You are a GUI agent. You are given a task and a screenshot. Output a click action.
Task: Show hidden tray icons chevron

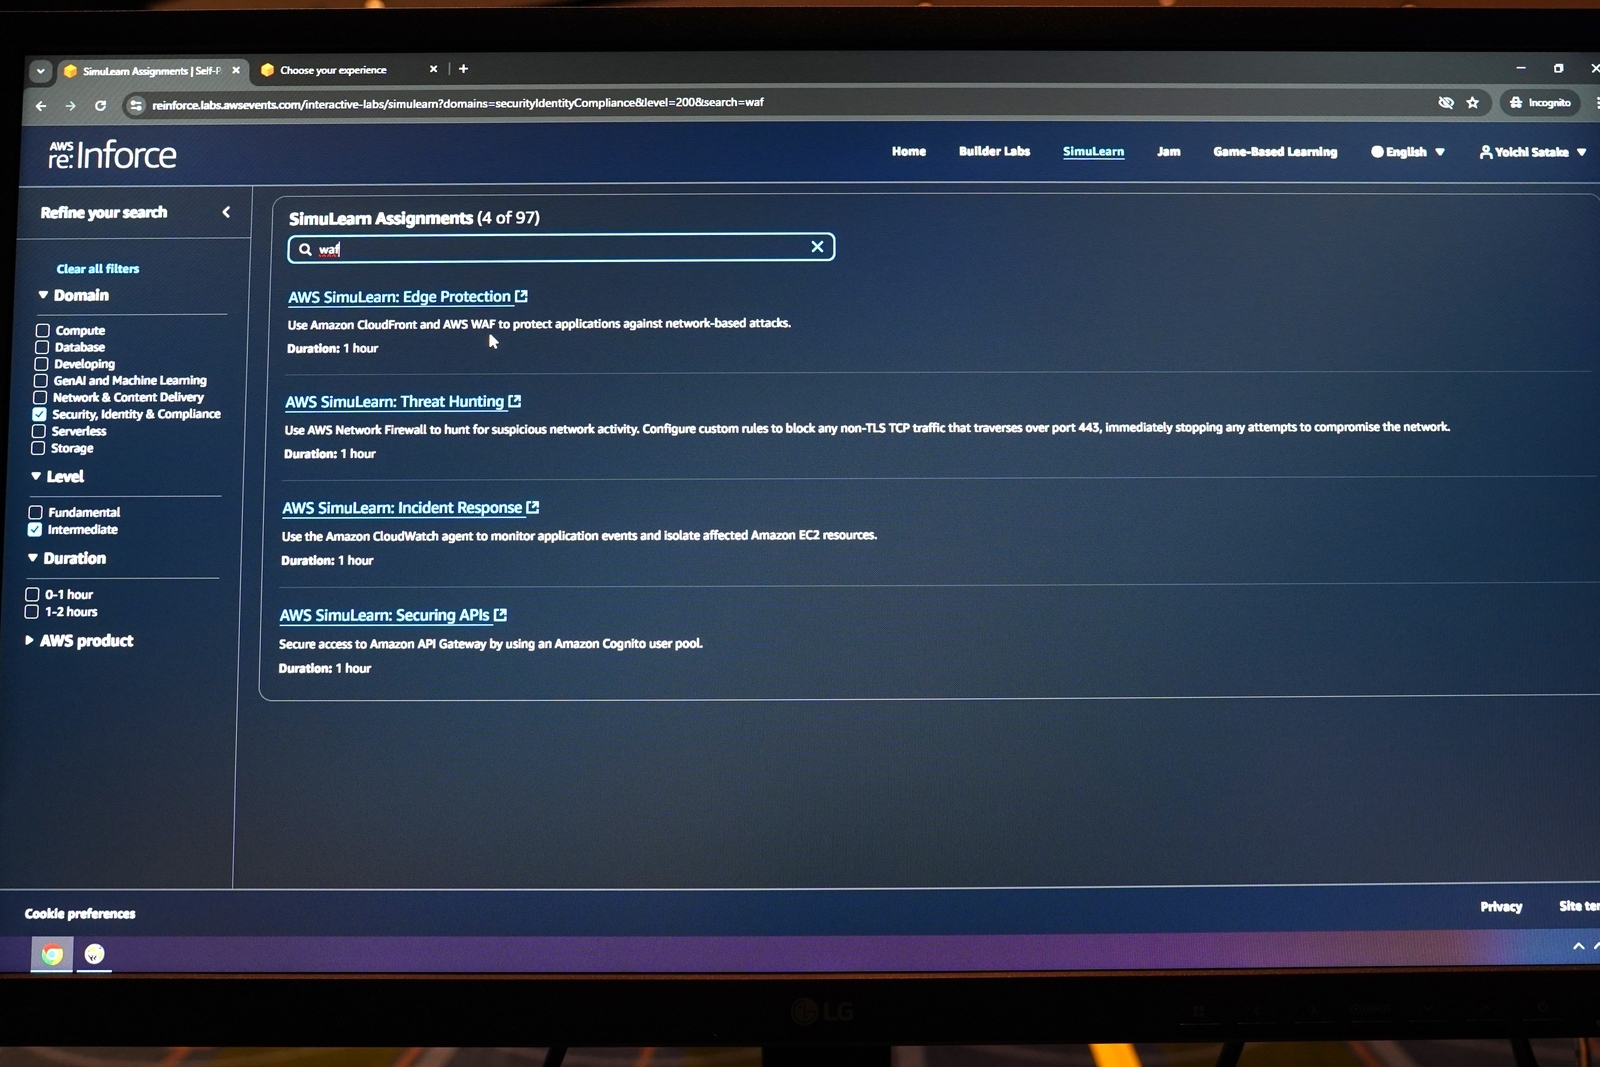point(1578,946)
